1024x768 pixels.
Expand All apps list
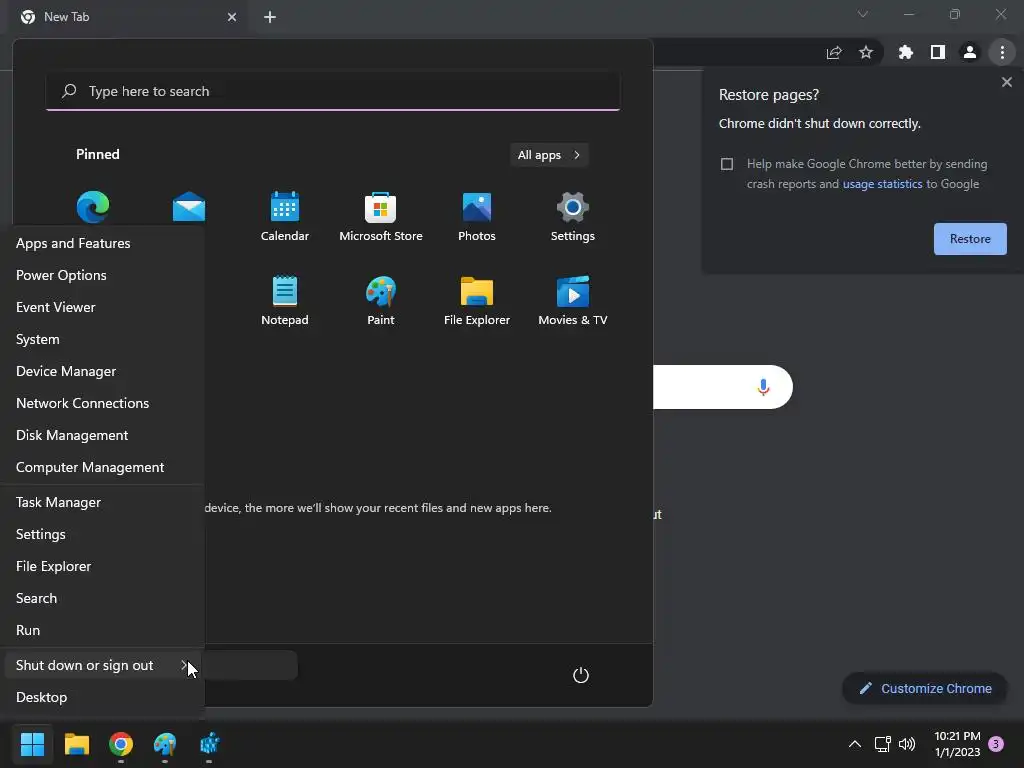point(549,155)
